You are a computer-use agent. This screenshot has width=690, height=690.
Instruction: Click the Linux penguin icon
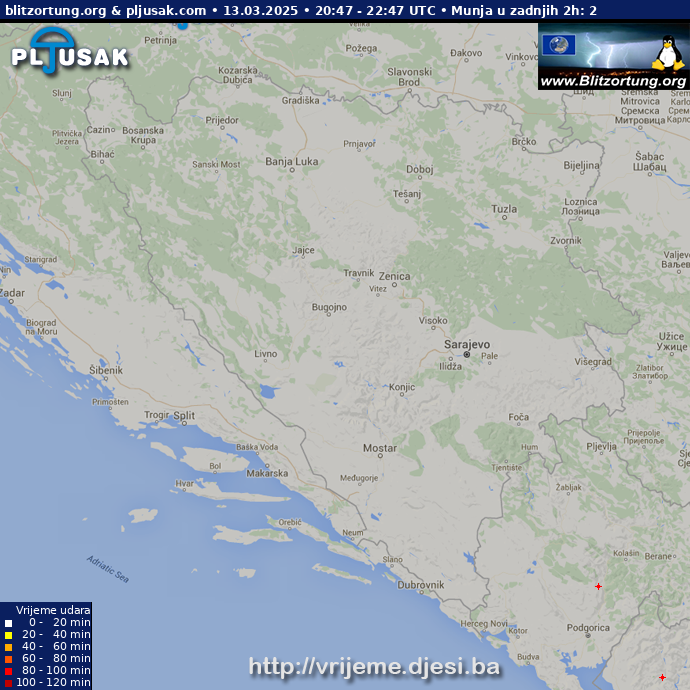pyautogui.click(x=666, y=52)
